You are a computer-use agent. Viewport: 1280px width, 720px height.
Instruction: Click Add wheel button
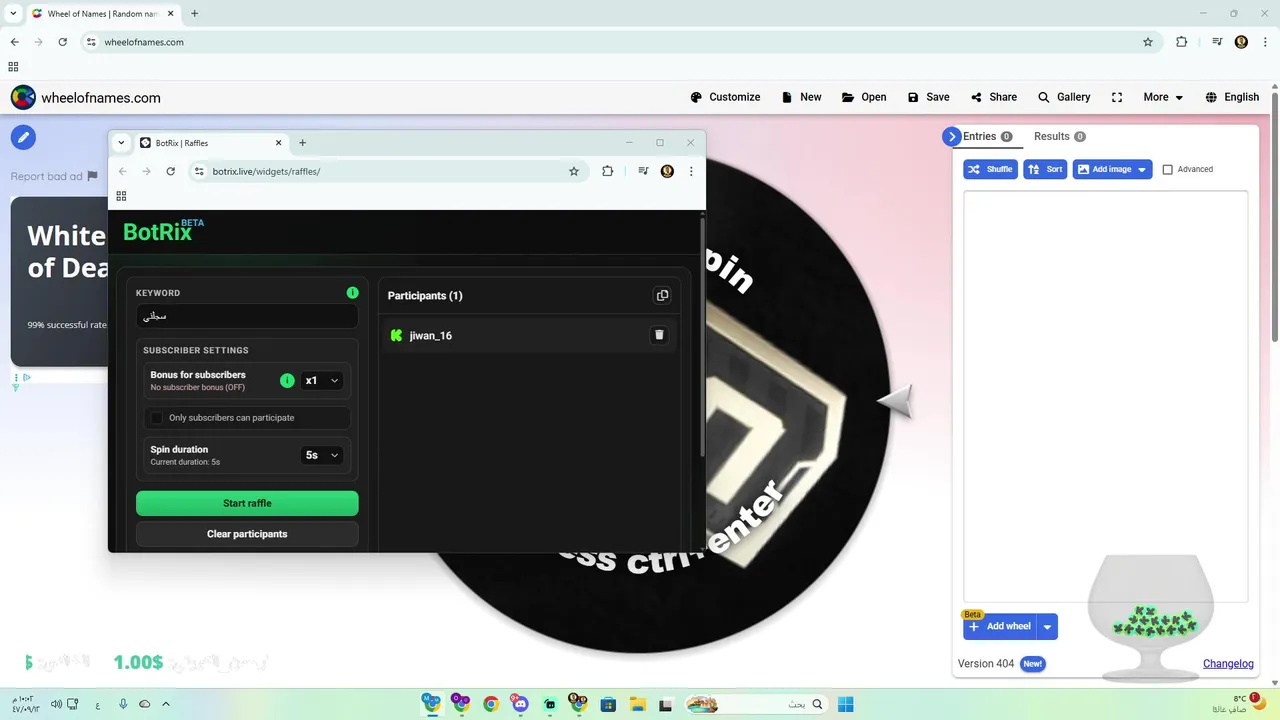[1000, 626]
